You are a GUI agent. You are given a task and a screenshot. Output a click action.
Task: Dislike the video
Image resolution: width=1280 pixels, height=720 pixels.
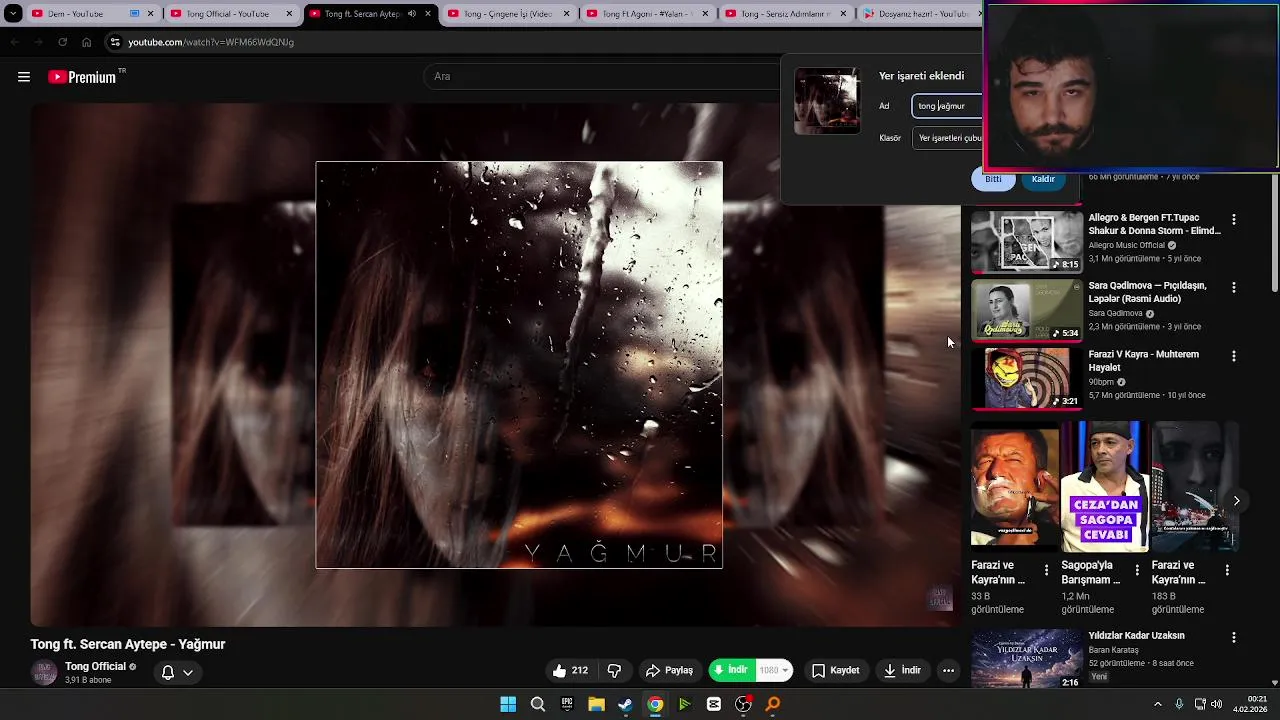(x=614, y=670)
